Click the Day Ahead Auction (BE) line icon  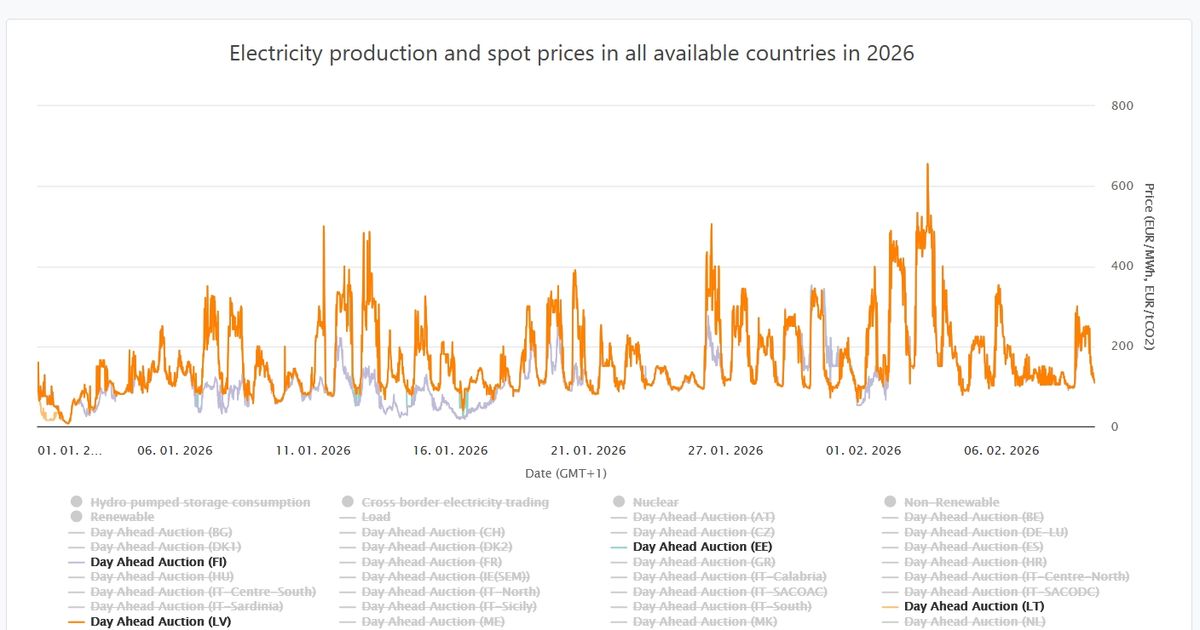(x=890, y=517)
